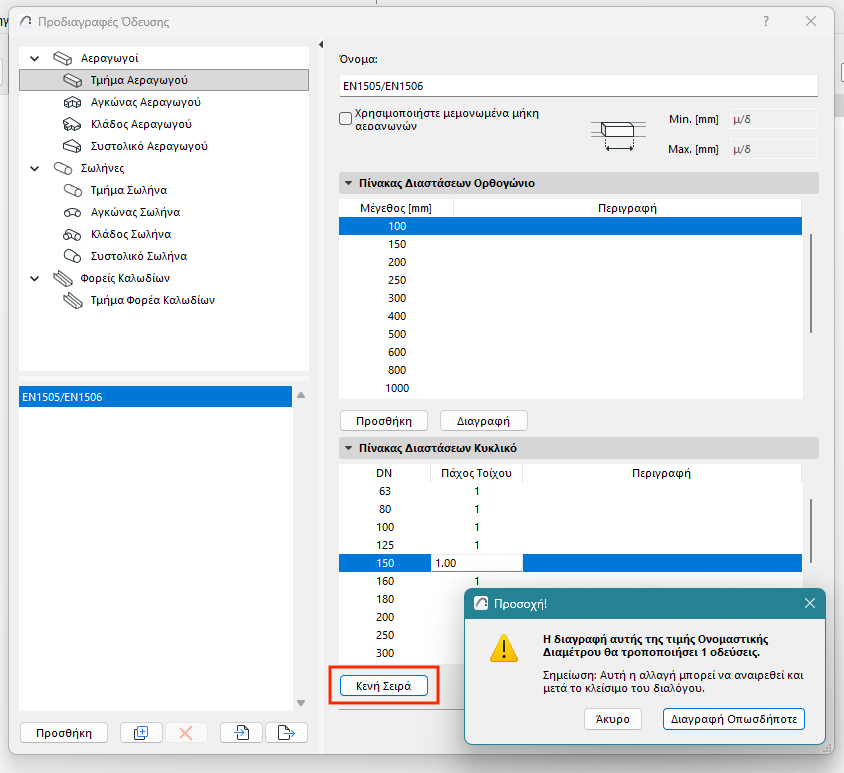Viewport: 844px width, 773px height.
Task: Select size 600 in rectangular table
Action: (571, 352)
